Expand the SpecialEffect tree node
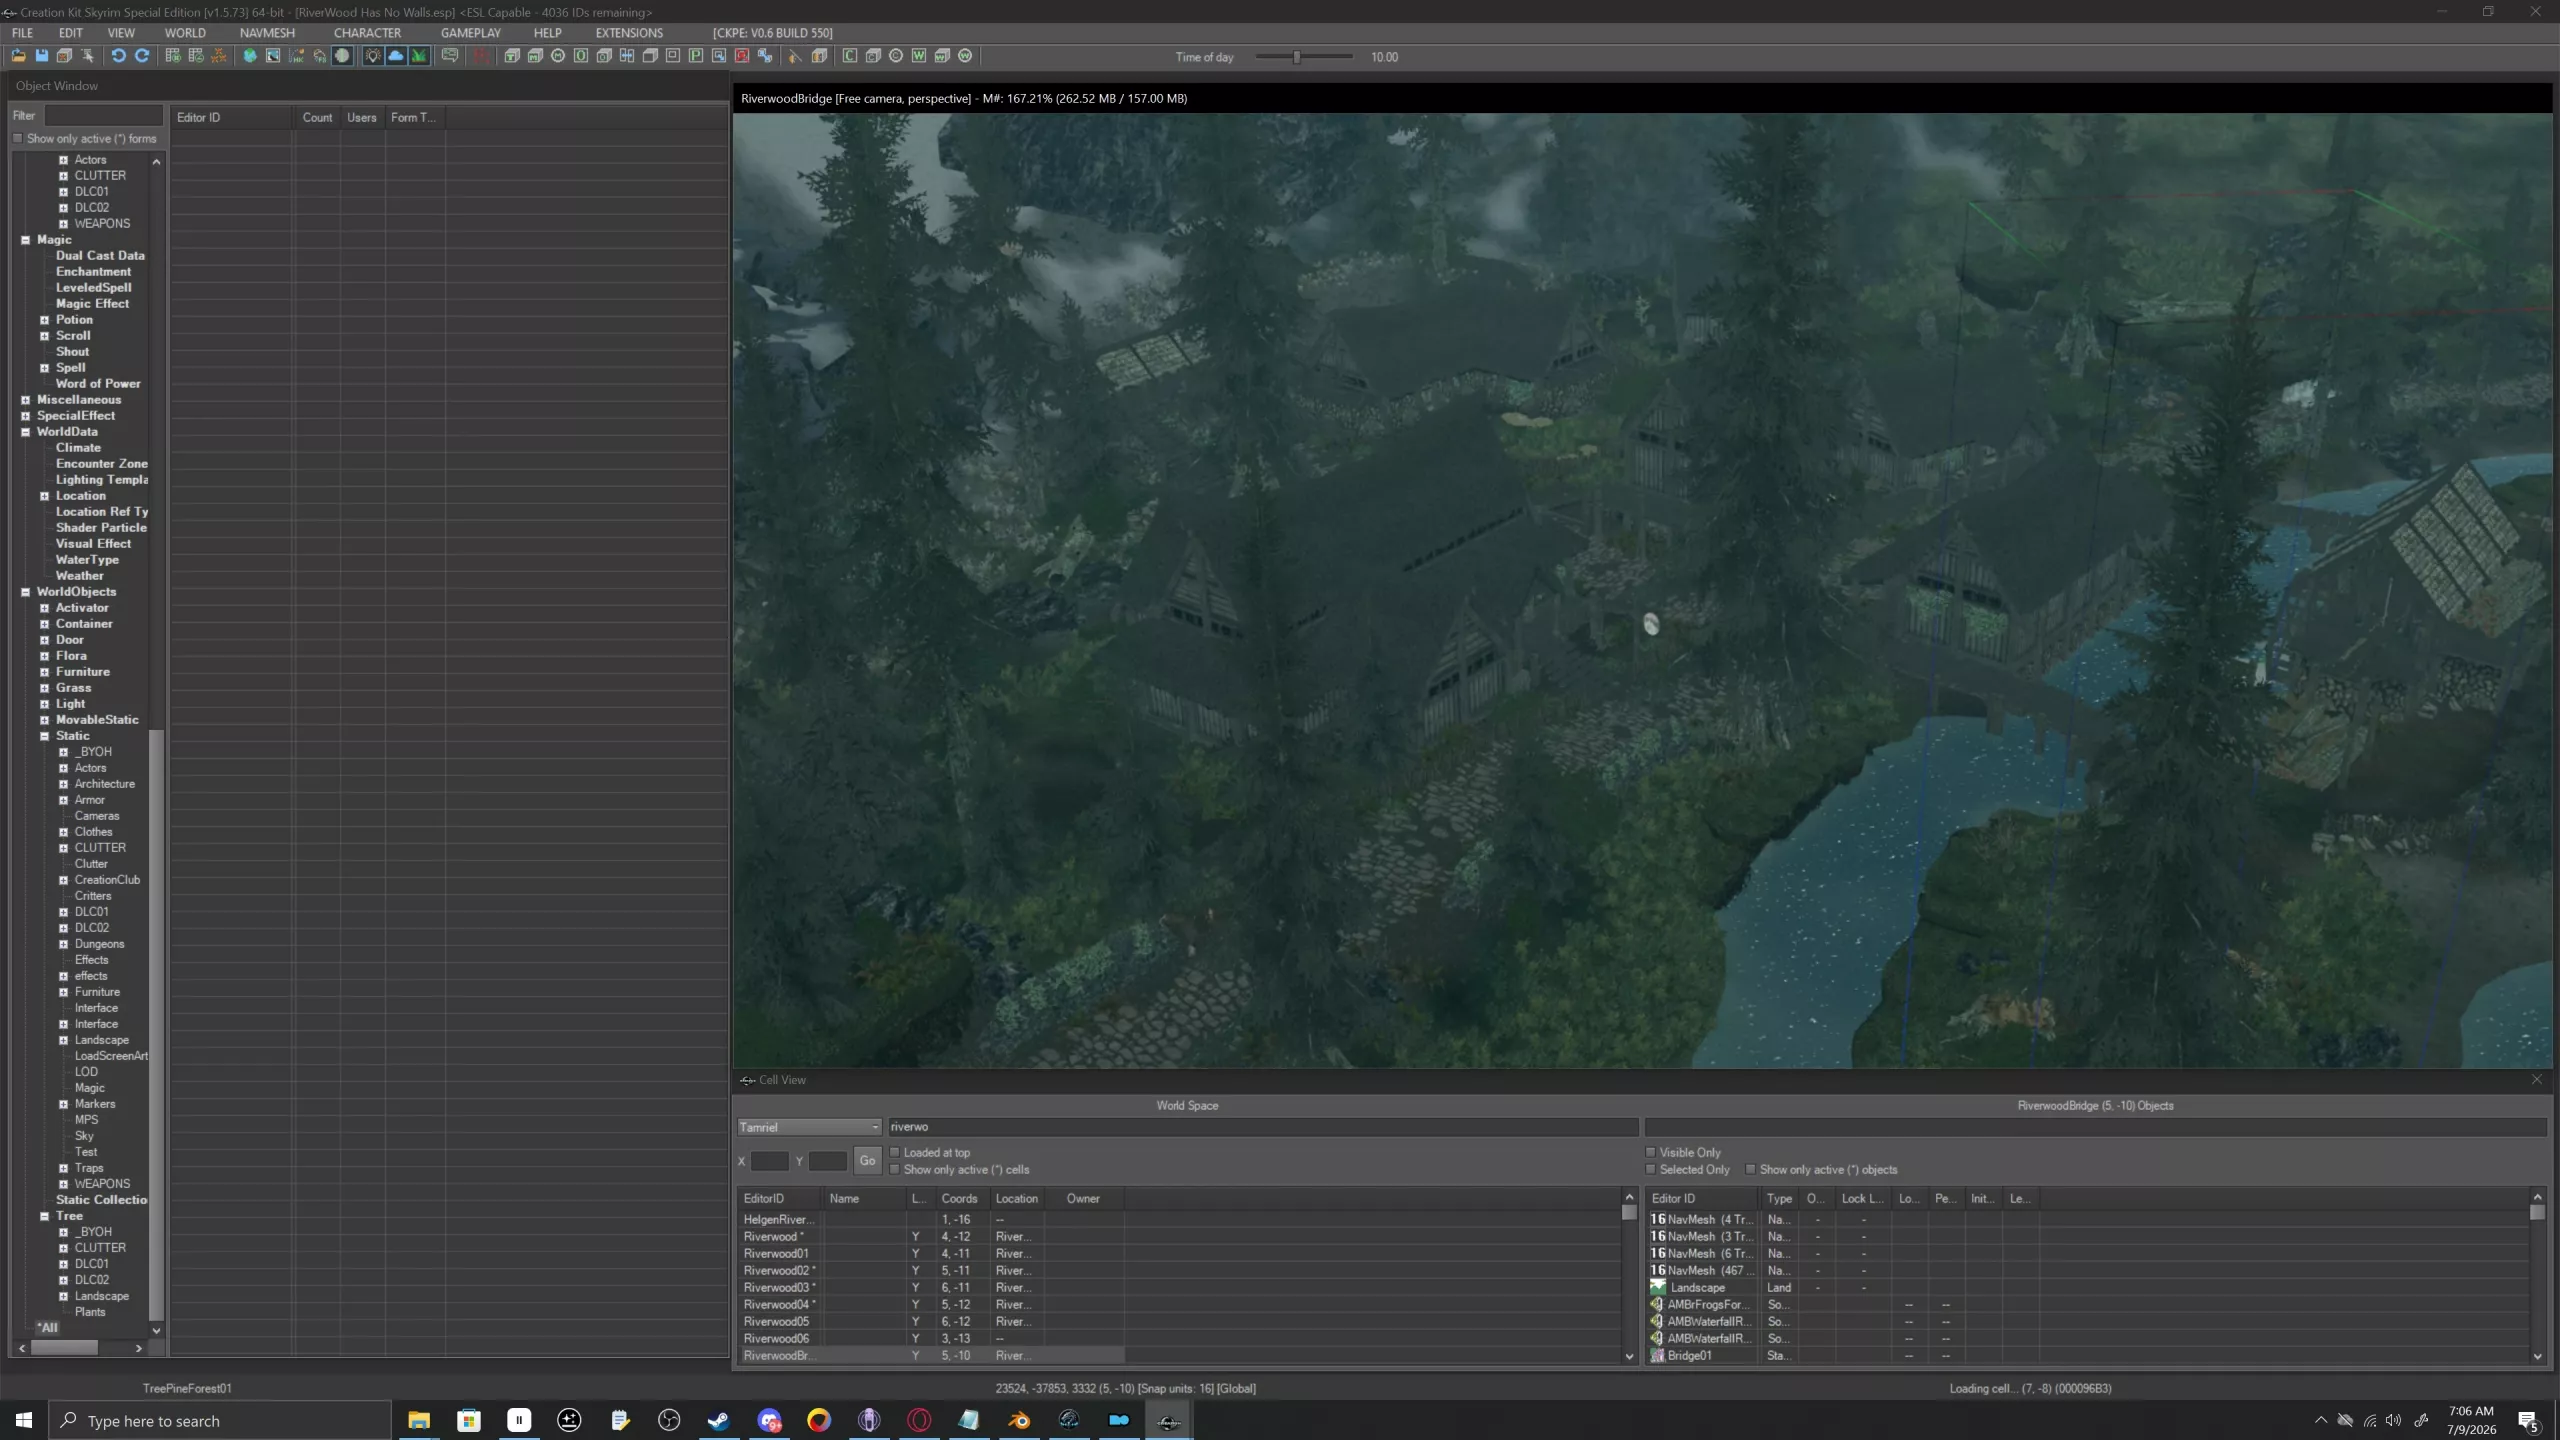 click(x=26, y=416)
